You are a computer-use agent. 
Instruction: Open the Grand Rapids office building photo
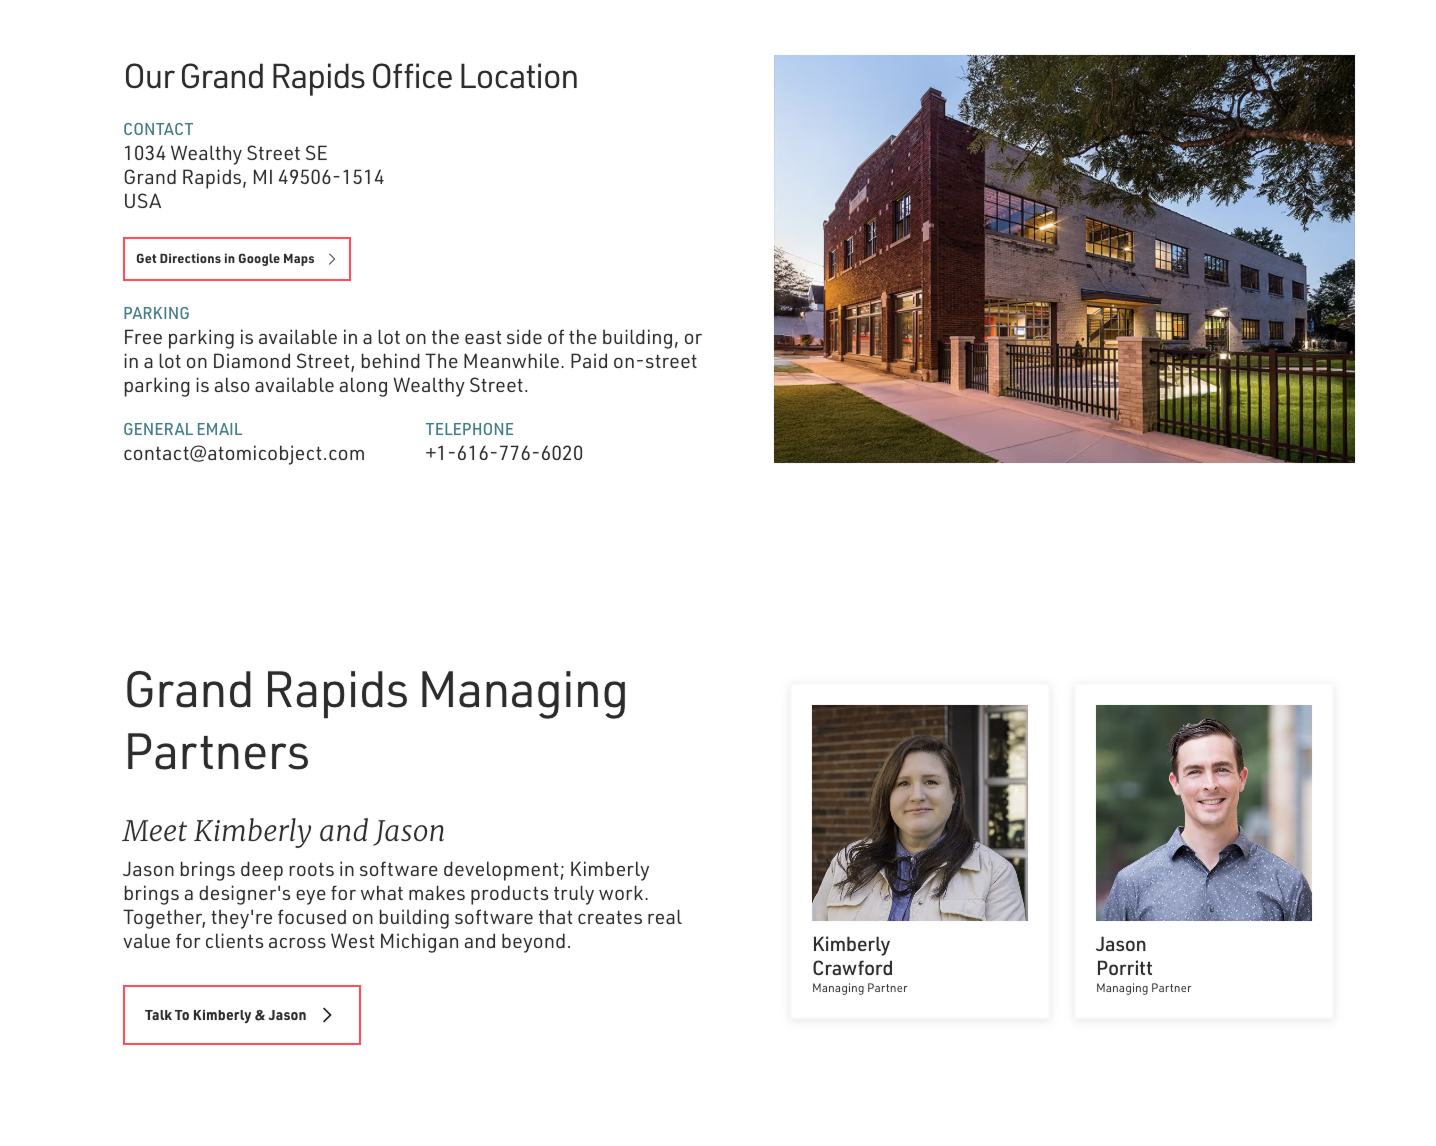click(1064, 259)
